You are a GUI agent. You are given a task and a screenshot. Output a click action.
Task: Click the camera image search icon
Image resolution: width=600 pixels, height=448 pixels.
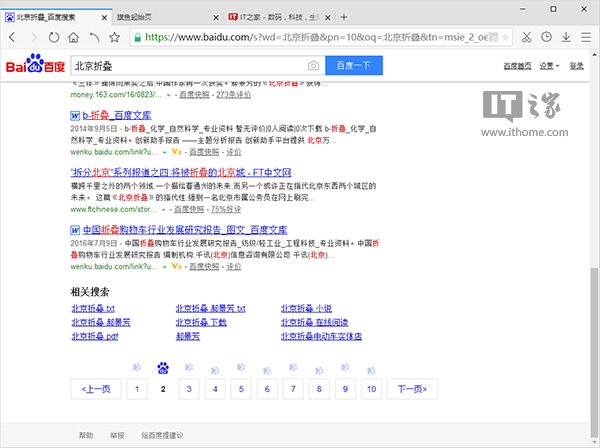pyautogui.click(x=313, y=66)
